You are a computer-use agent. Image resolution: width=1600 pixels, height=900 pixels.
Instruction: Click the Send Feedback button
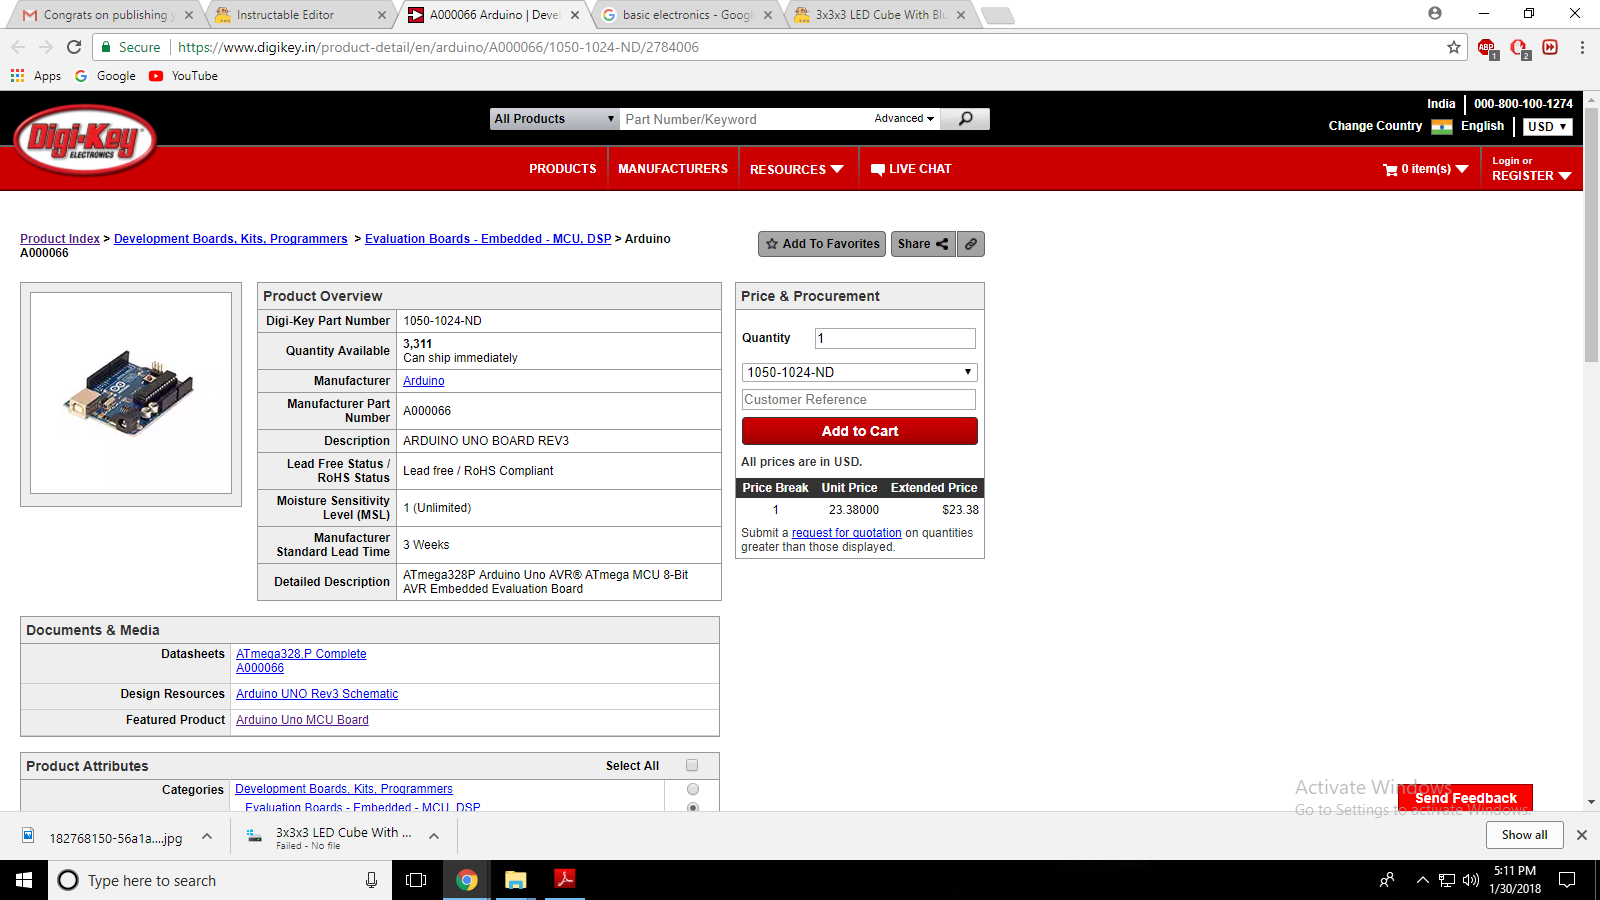pos(1465,798)
